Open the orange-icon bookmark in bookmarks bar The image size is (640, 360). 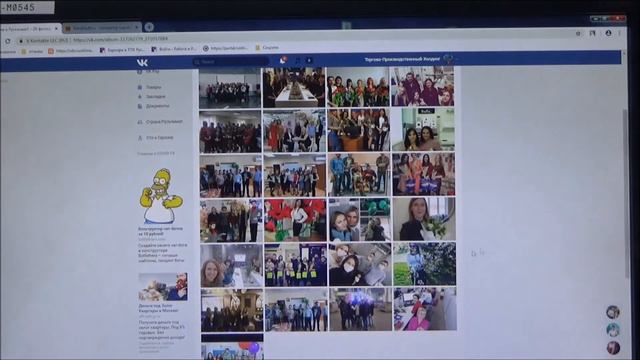click(x=70, y=51)
